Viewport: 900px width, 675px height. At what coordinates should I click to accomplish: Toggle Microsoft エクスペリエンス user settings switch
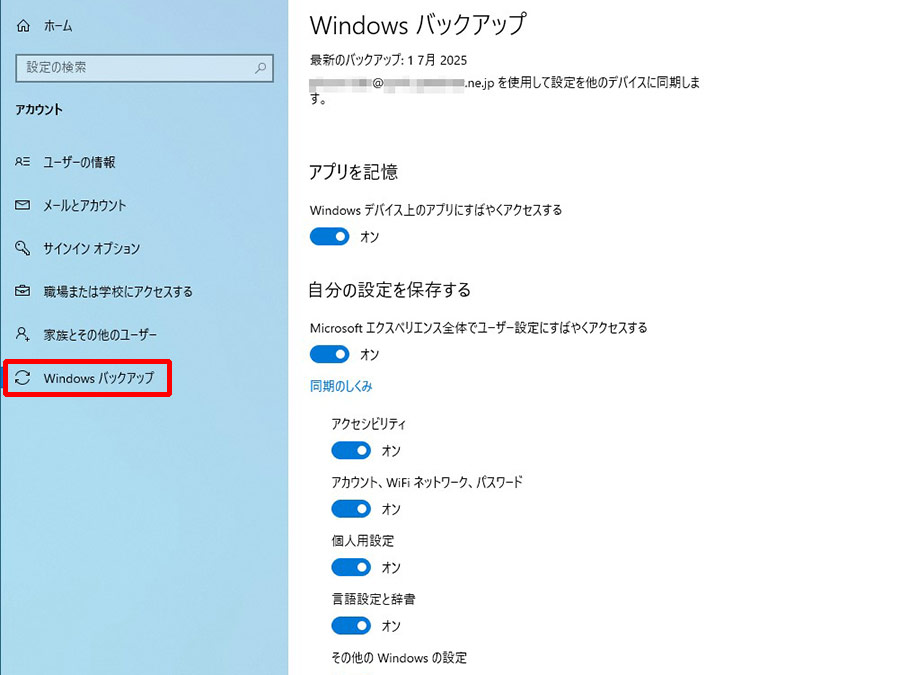click(x=329, y=354)
